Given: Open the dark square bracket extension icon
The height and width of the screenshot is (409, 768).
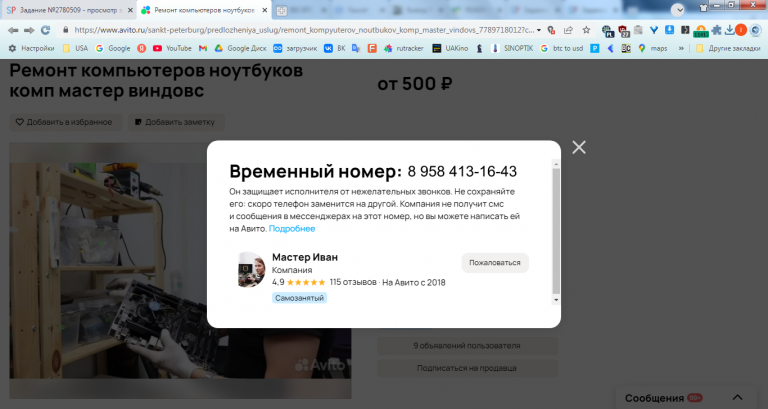Looking at the screenshot, I should 685,30.
